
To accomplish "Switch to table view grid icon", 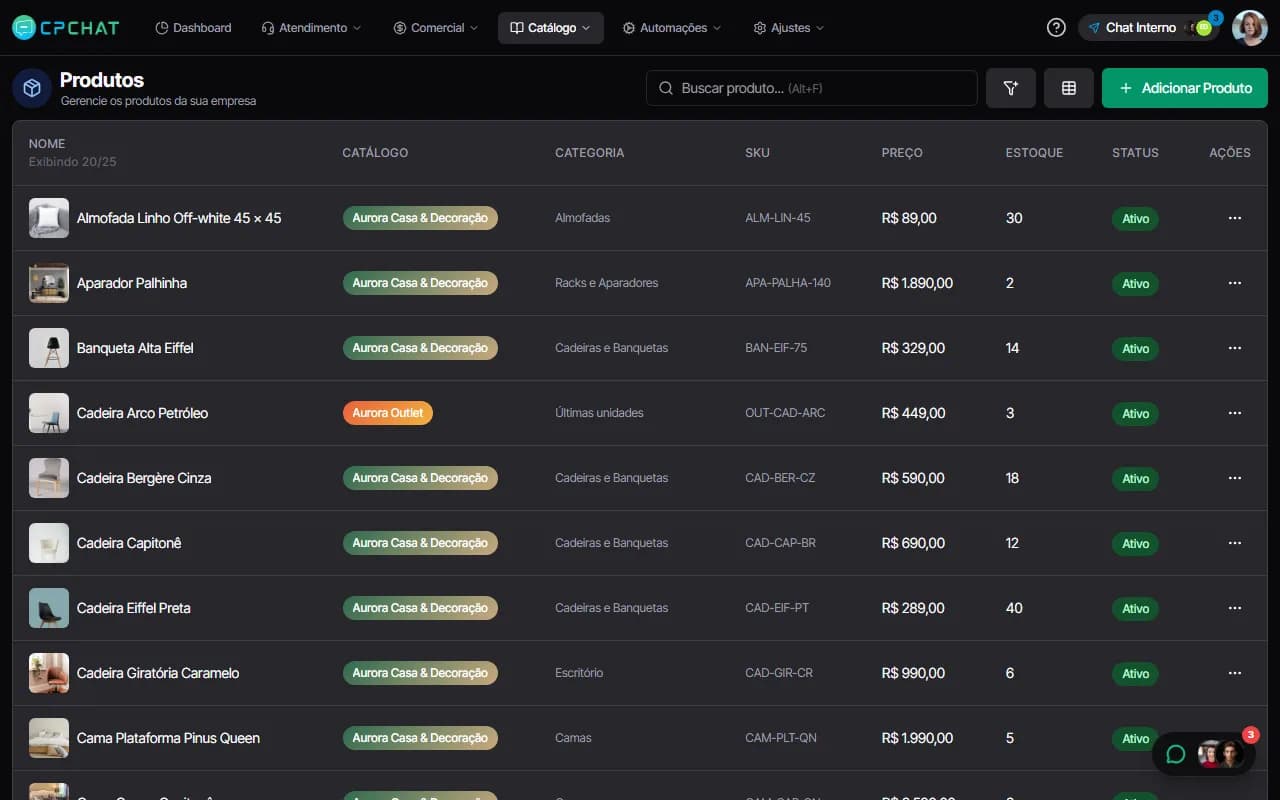I will tap(1069, 88).
